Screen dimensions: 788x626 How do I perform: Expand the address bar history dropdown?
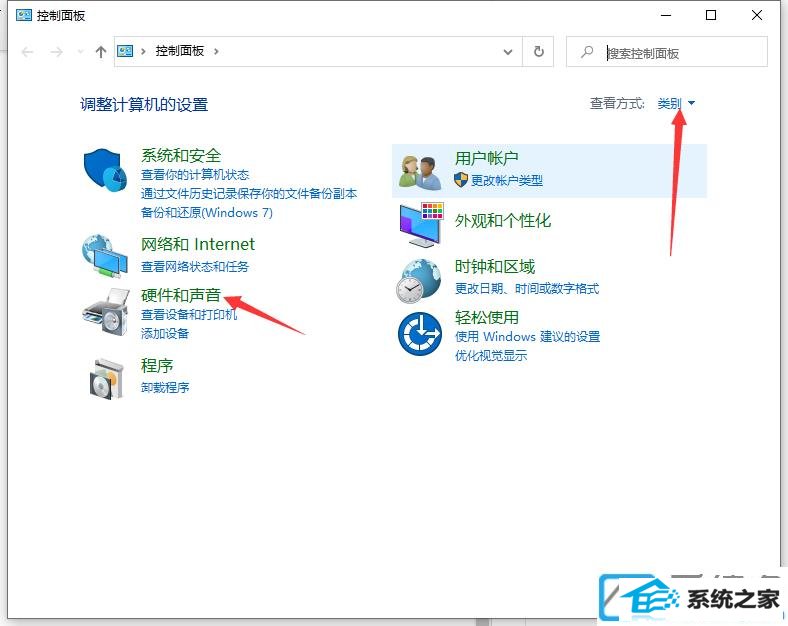pyautogui.click(x=508, y=52)
